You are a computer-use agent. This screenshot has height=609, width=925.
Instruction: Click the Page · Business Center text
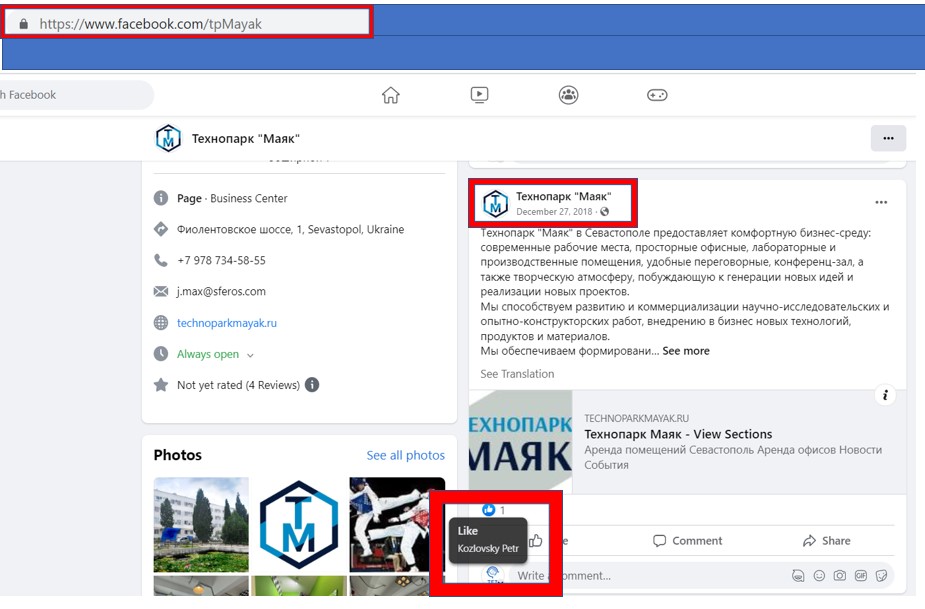coord(232,198)
